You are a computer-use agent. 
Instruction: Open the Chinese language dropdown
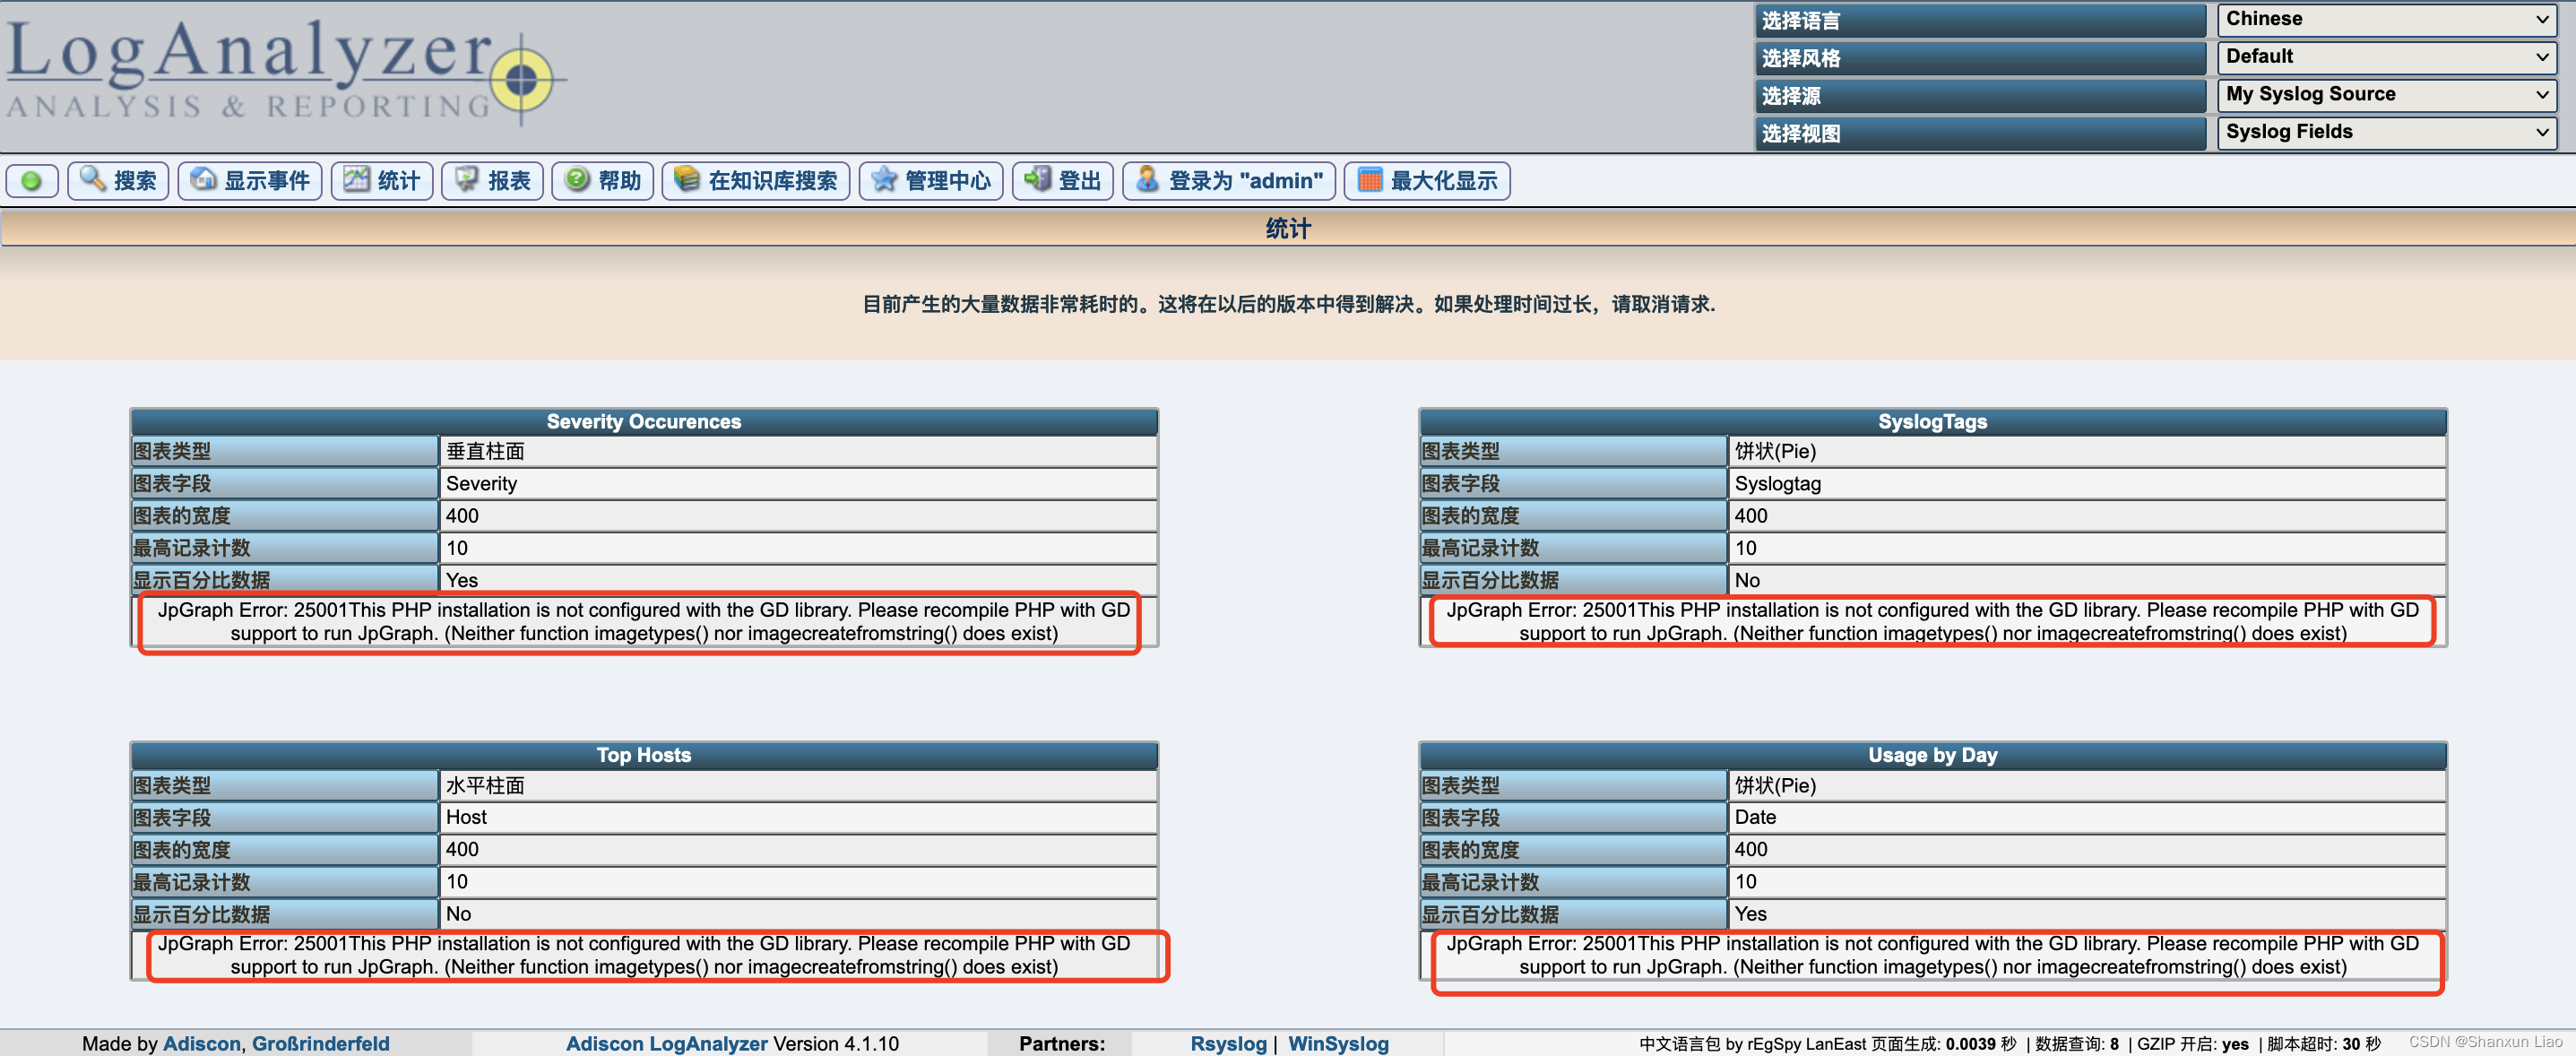pyautogui.click(x=2386, y=18)
